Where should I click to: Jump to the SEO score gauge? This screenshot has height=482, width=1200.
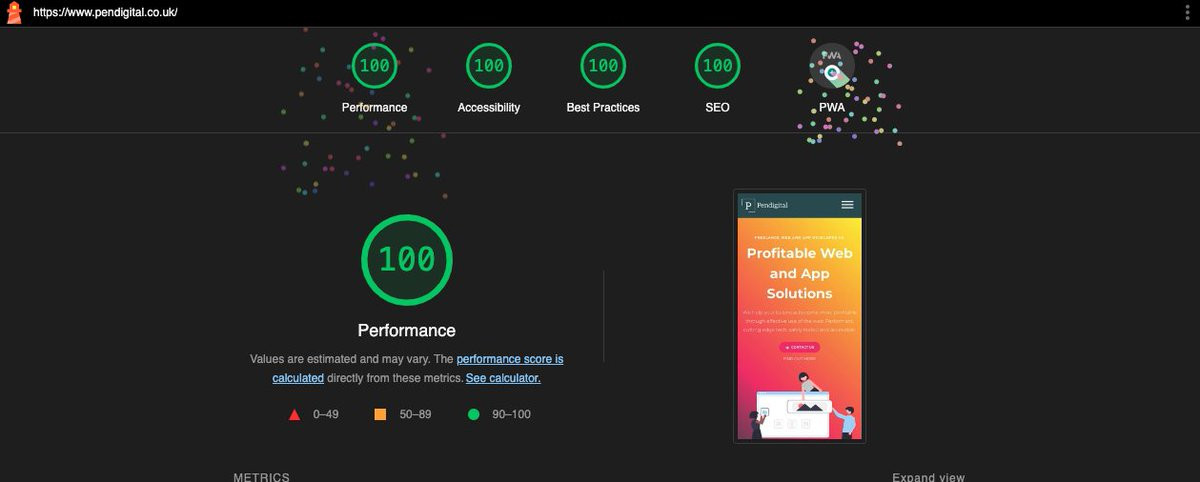pyautogui.click(x=717, y=79)
